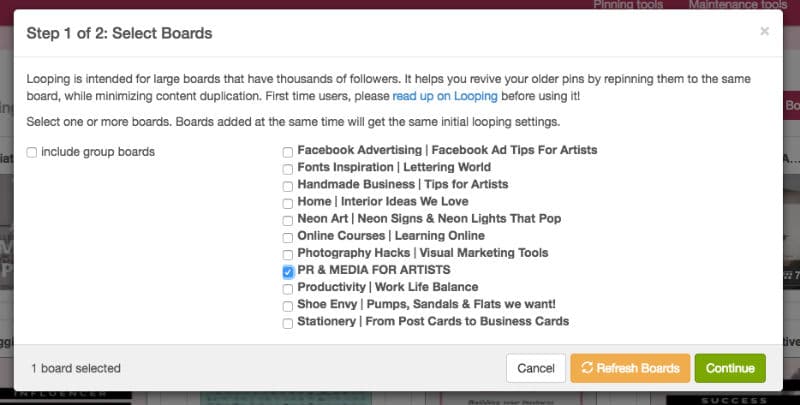Check Fonts Inspiration board checkbox
The width and height of the screenshot is (800, 405).
[288, 169]
